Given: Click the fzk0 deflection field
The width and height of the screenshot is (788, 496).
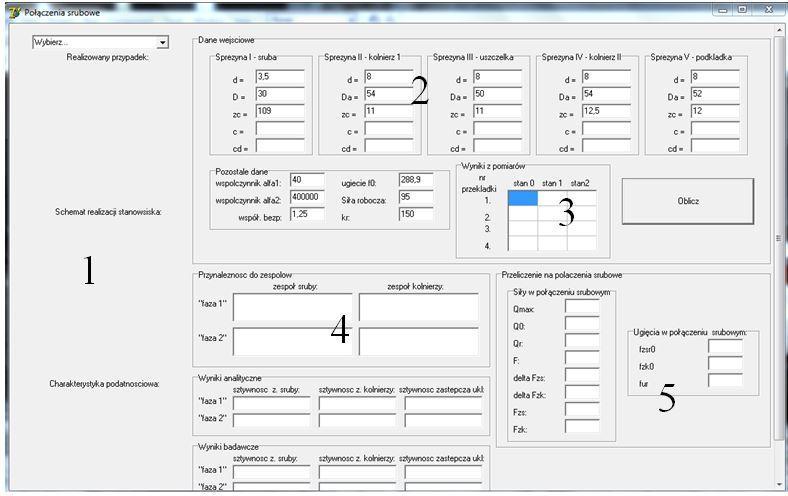Looking at the screenshot, I should tap(725, 363).
